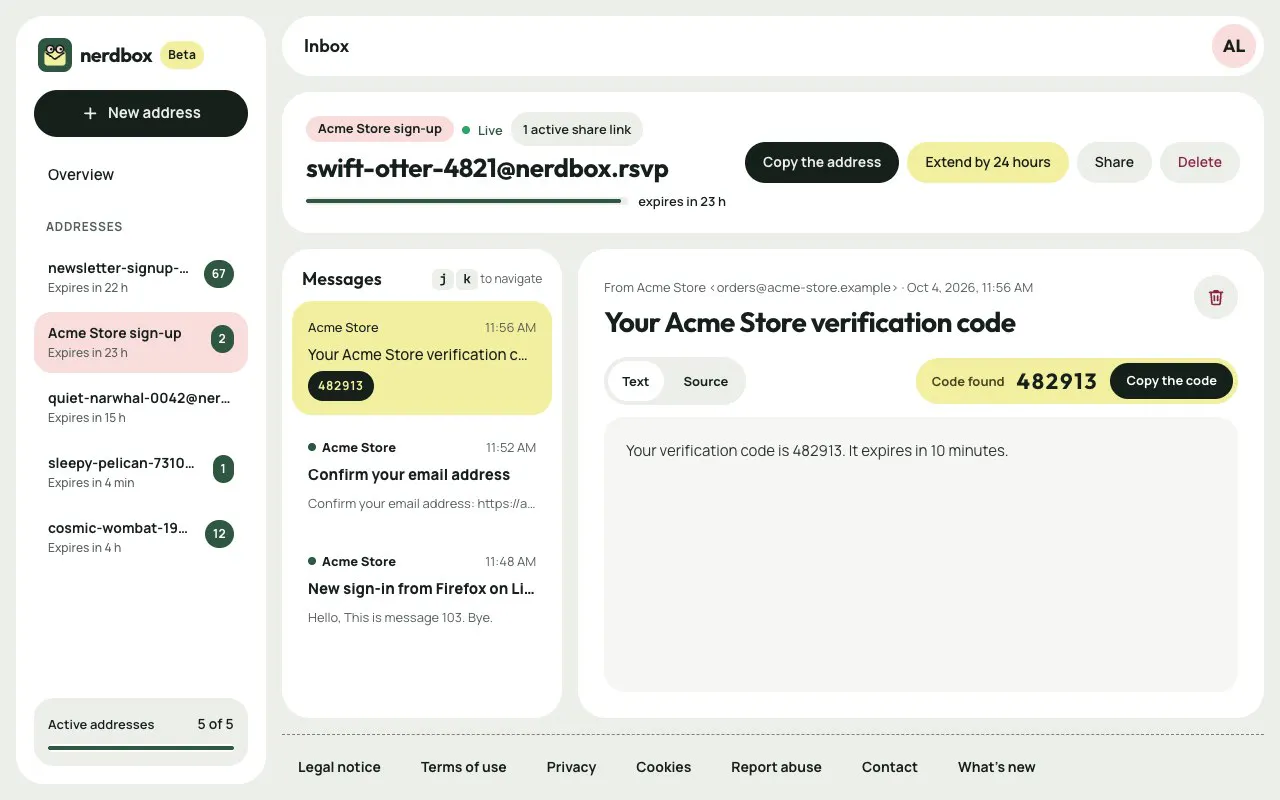
Task: Open the Confirm your email address message
Action: pyautogui.click(x=422, y=475)
